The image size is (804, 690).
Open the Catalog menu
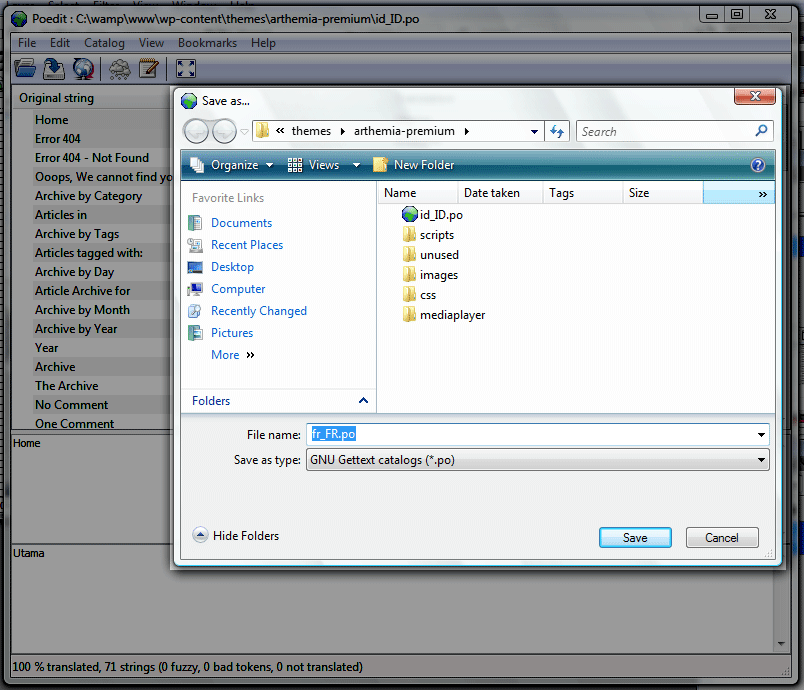(x=104, y=43)
